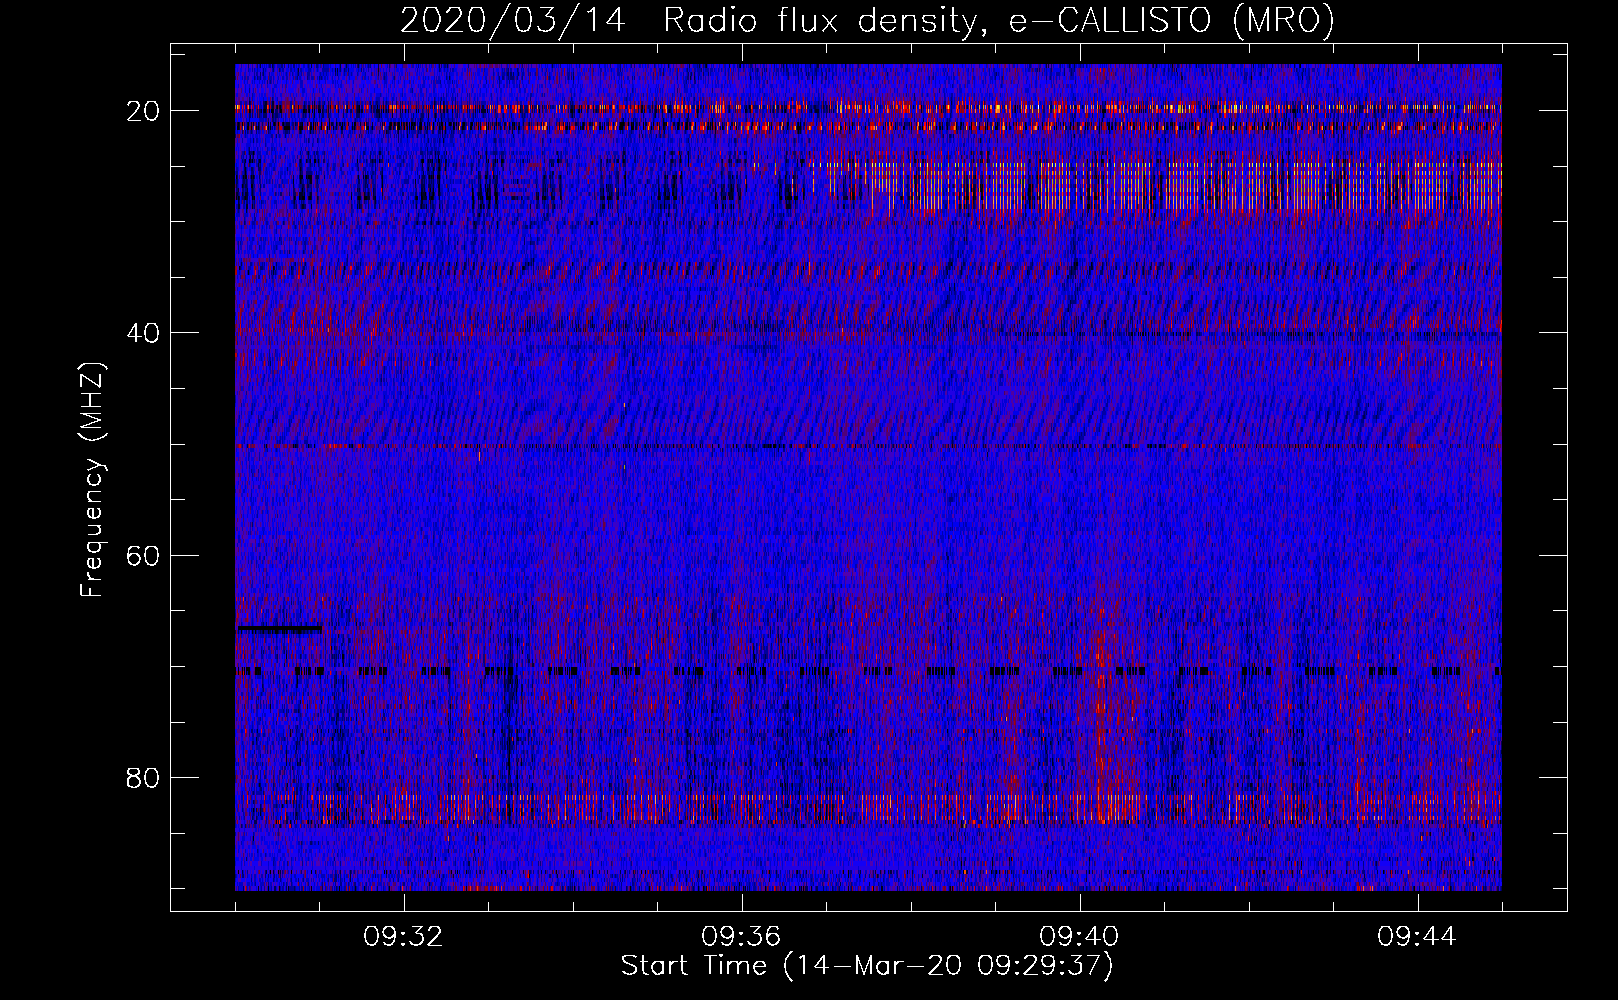Click the 09:36 time tick label

[x=741, y=937]
